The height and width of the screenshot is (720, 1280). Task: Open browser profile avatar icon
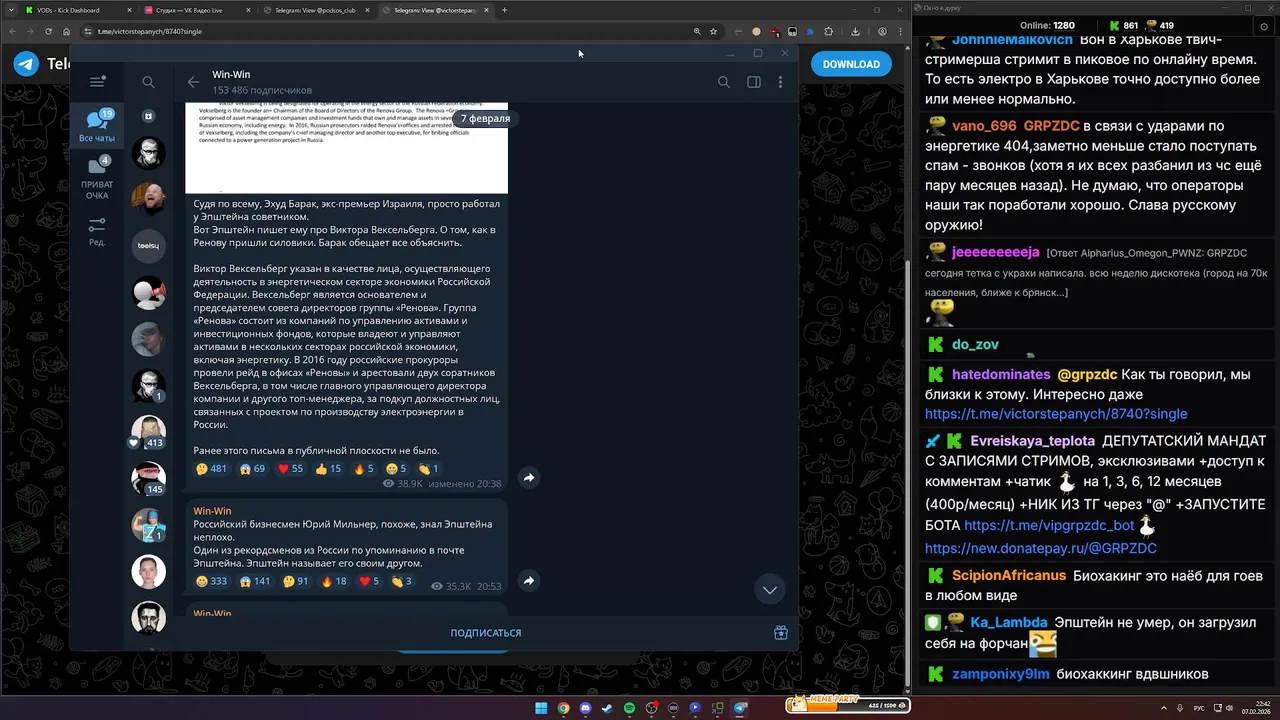pyautogui.click(x=882, y=31)
